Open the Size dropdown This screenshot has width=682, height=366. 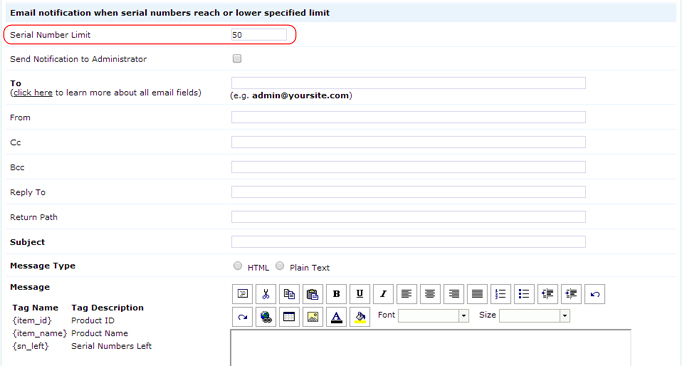534,316
